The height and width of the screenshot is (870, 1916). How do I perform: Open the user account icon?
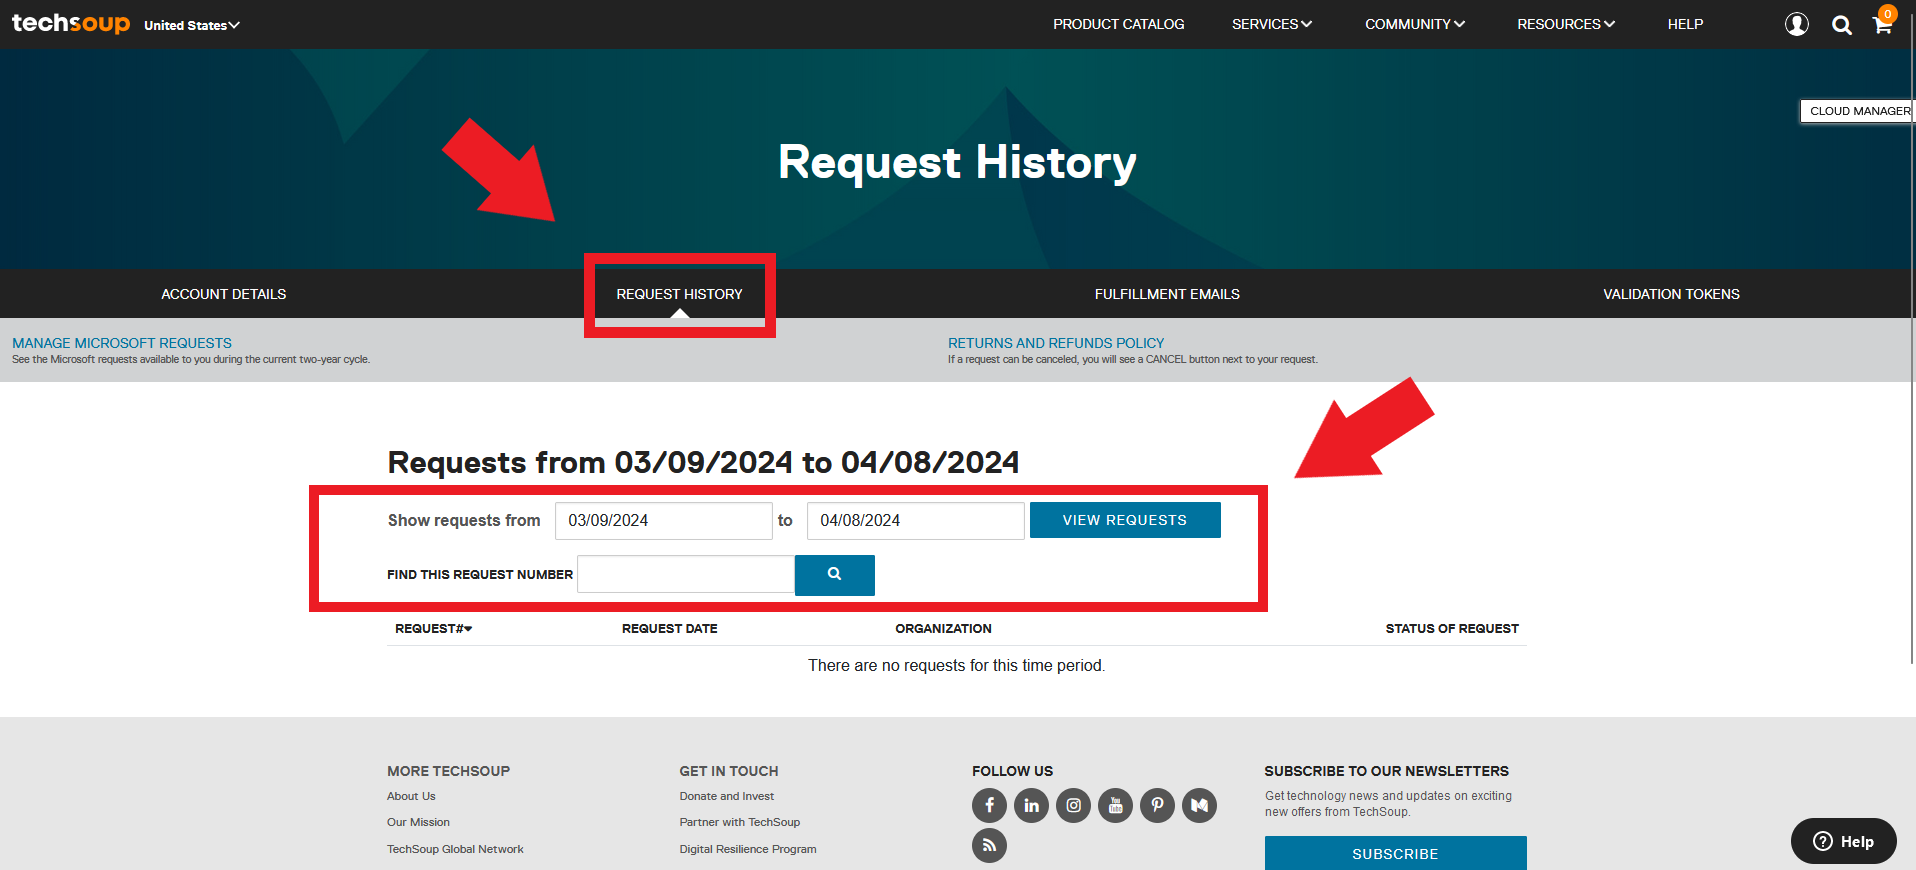pos(1797,24)
